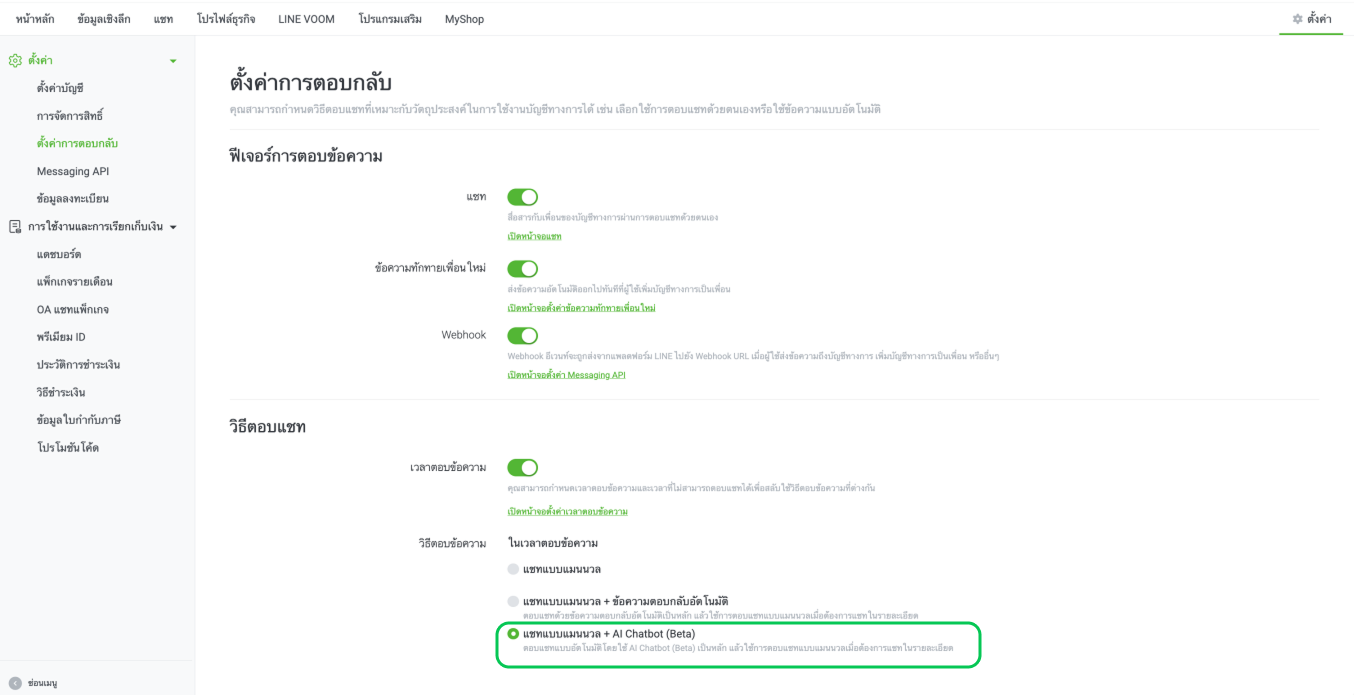
Task: Click the ซ่อนเมนู collapse arrow icon
Action: 15,683
